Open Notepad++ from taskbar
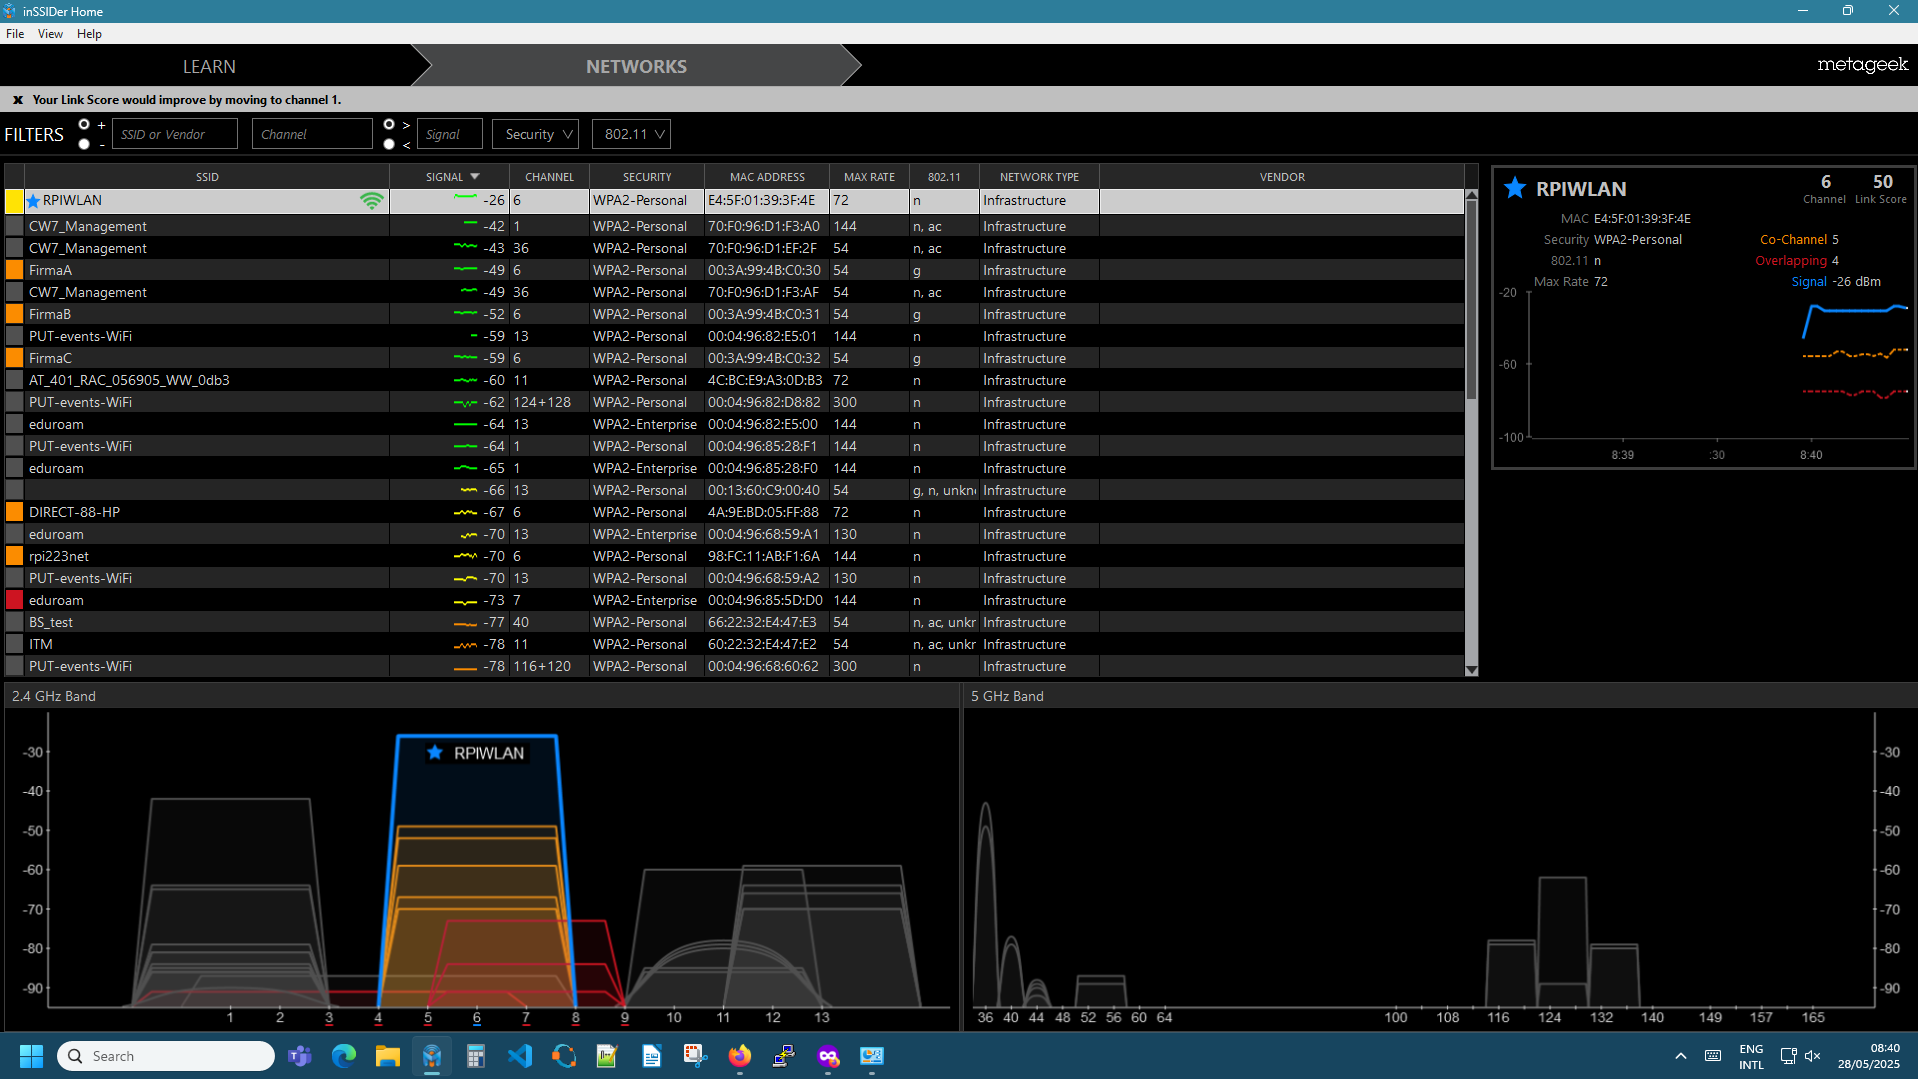Viewport: 1918px width, 1079px height. [607, 1056]
